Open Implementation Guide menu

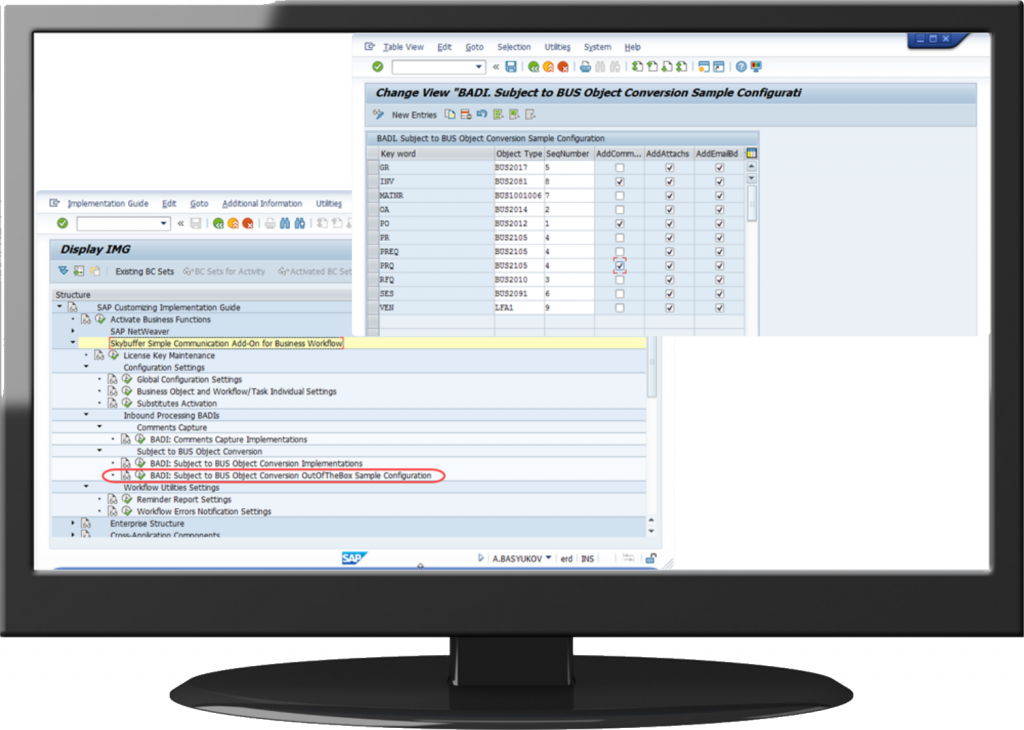(x=108, y=204)
